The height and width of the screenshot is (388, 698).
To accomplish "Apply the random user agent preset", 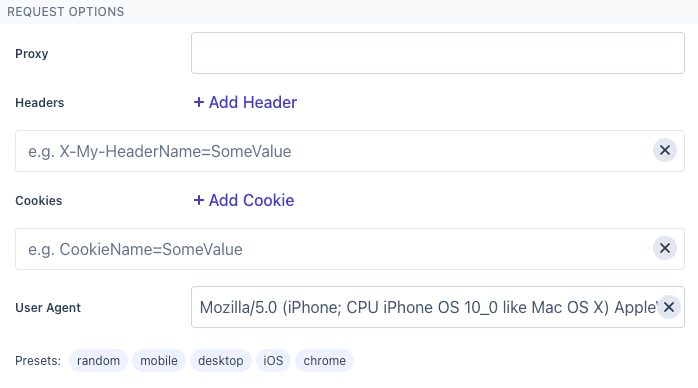I will [98, 360].
